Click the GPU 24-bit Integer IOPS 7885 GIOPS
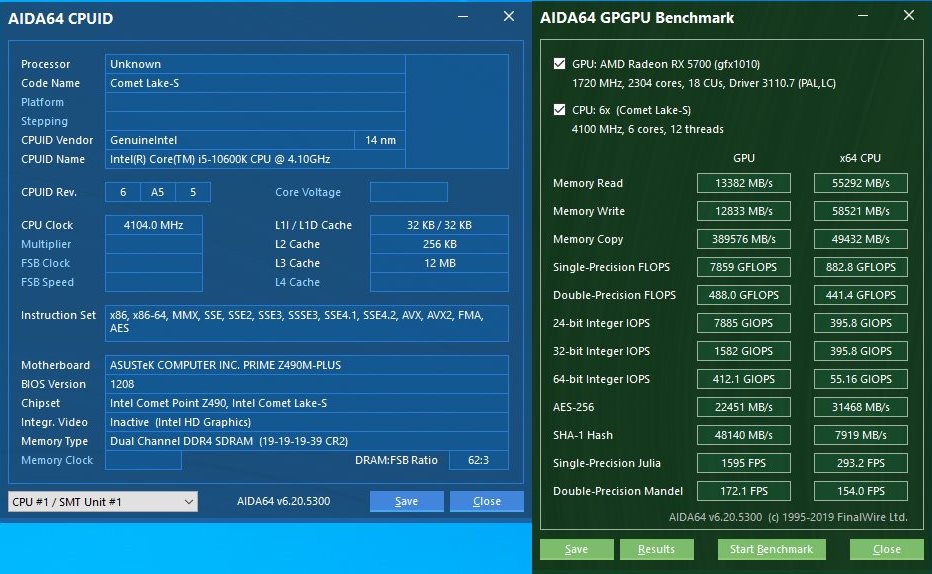Image resolution: width=932 pixels, height=574 pixels. pyautogui.click(x=744, y=323)
